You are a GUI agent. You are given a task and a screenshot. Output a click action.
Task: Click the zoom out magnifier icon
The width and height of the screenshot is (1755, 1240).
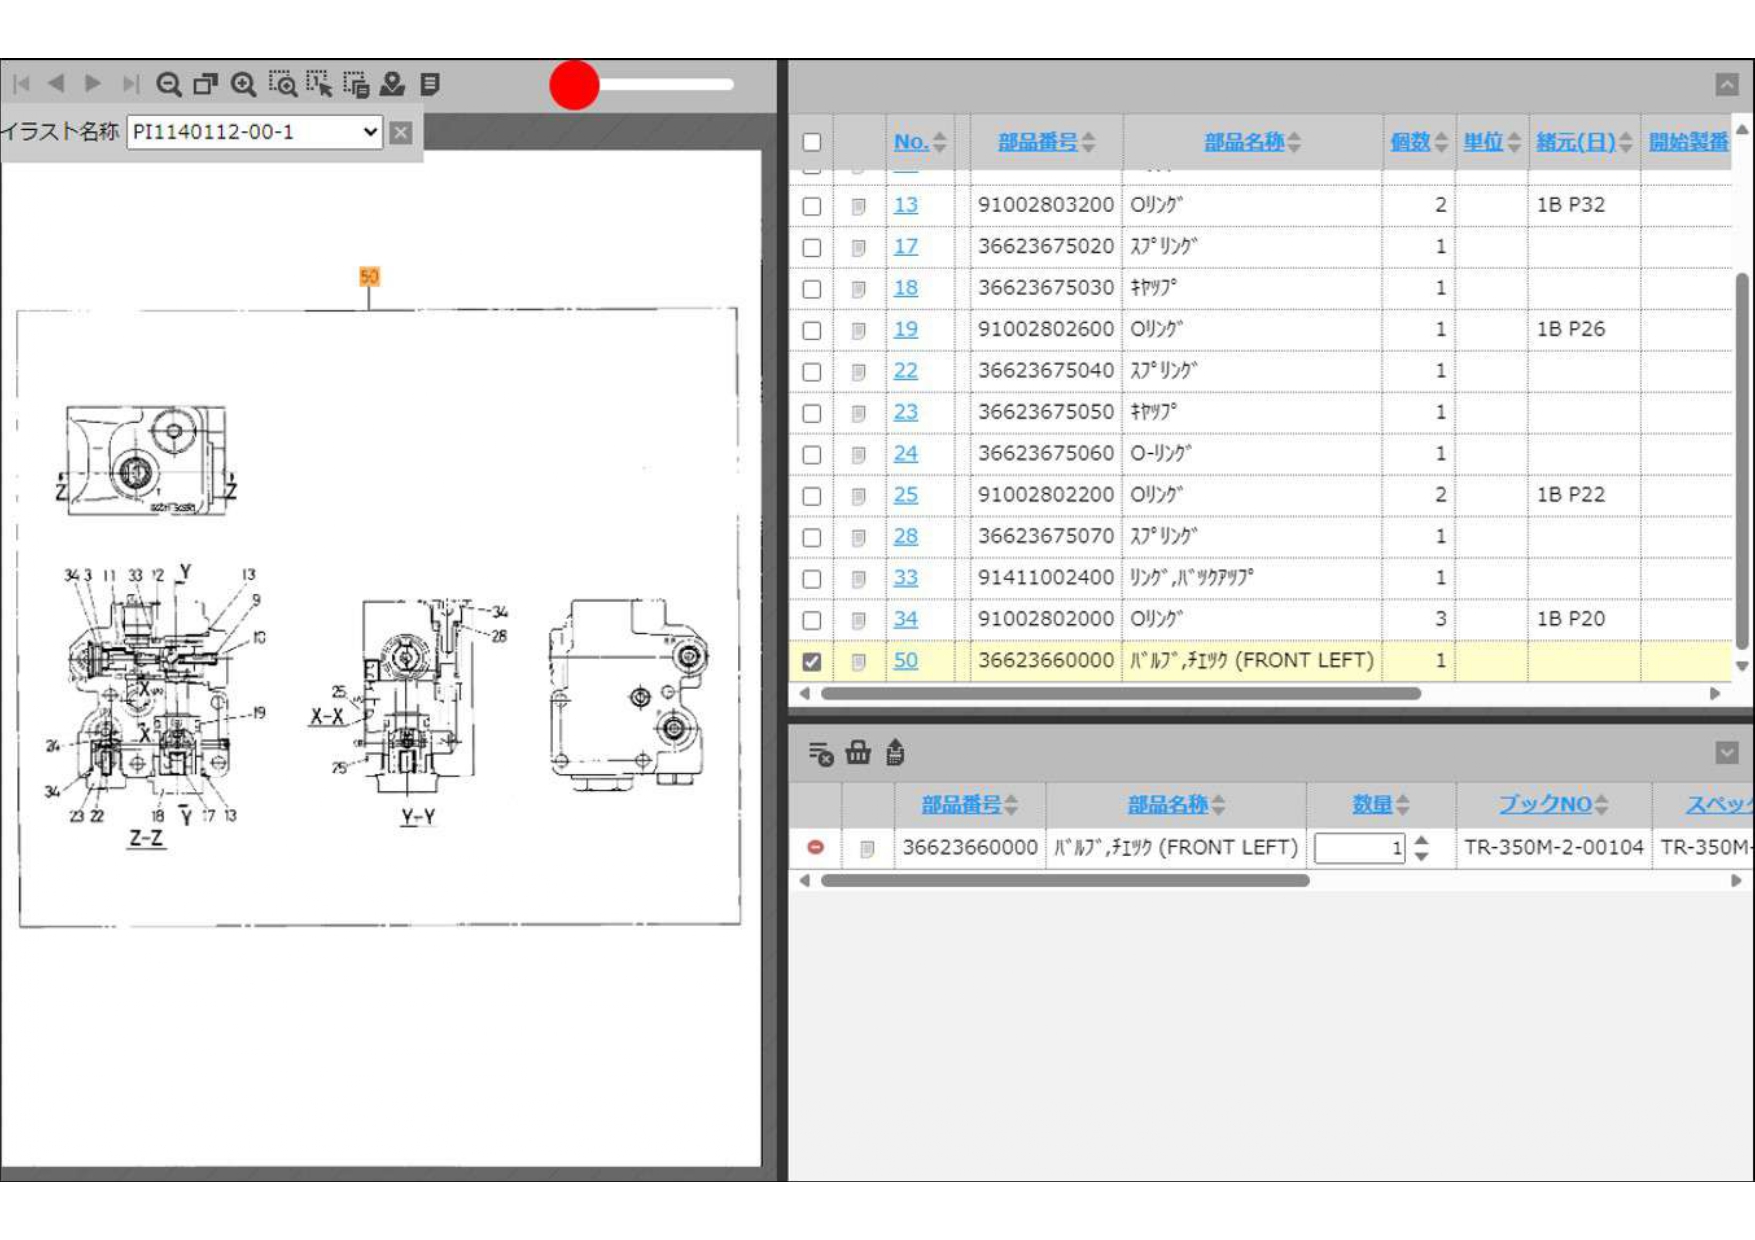coord(168,85)
